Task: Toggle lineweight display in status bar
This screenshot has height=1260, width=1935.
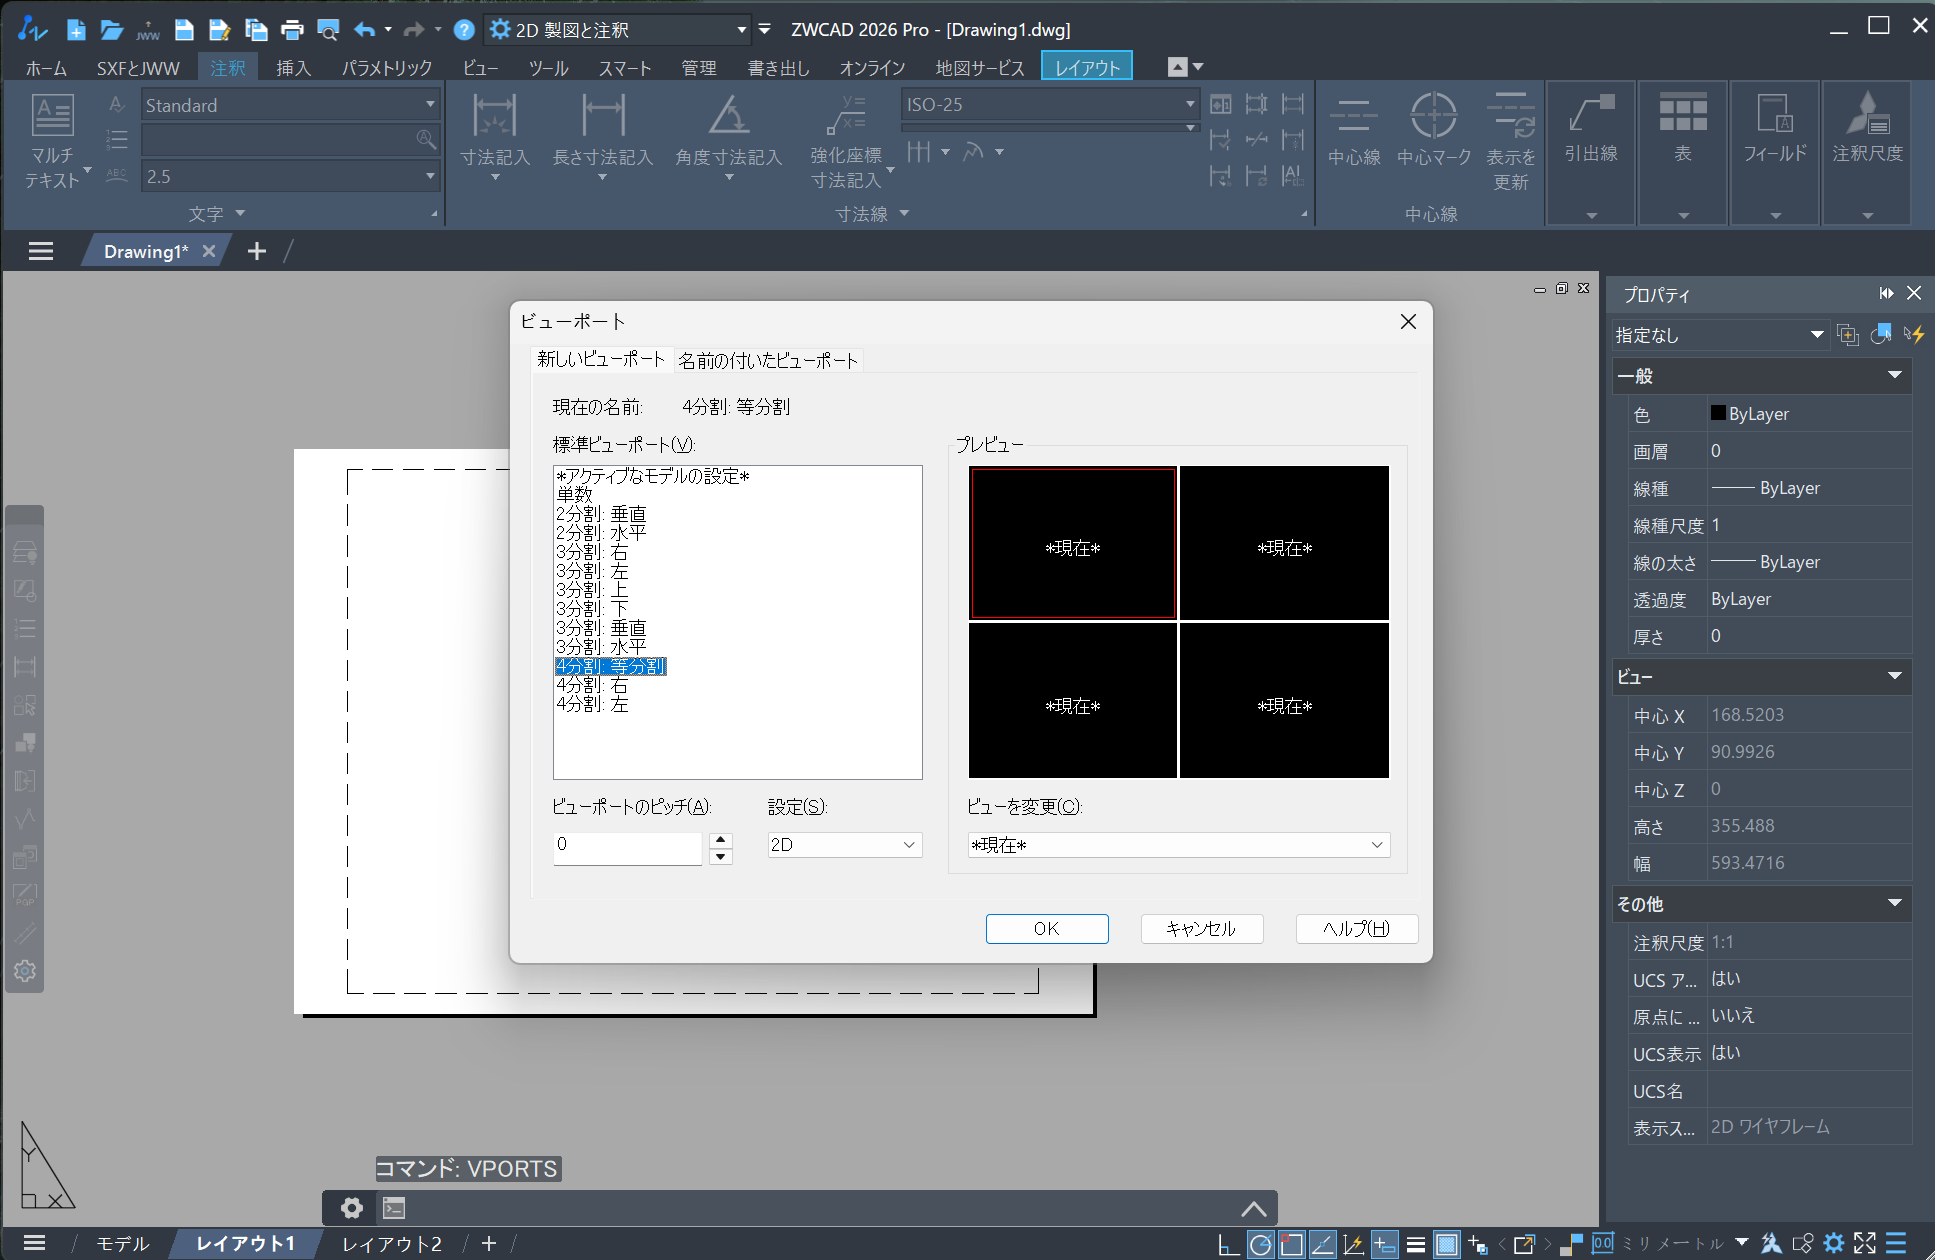Action: point(1415,1244)
